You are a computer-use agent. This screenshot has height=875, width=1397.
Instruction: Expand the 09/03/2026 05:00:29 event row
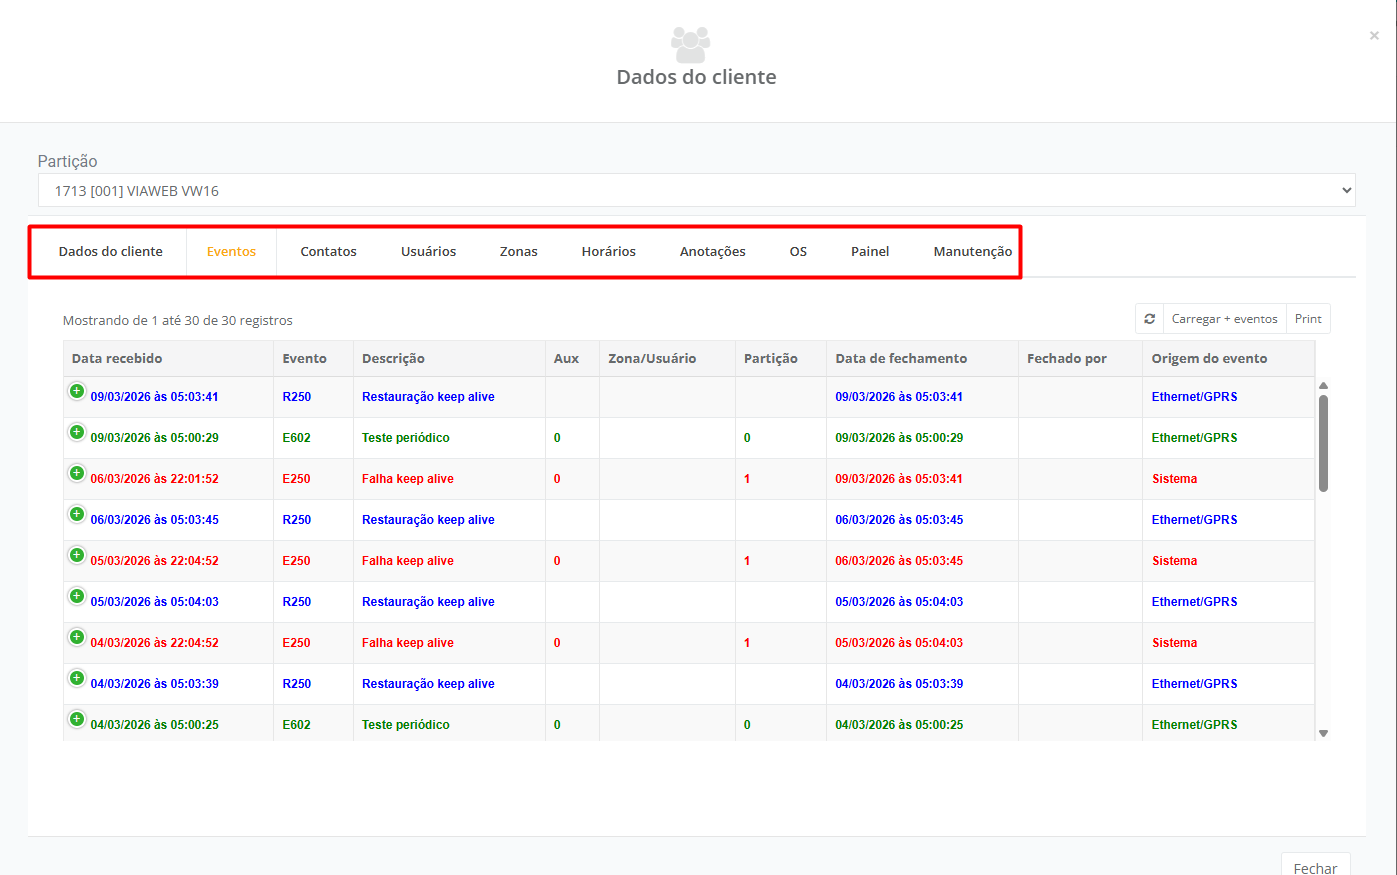tap(77, 432)
